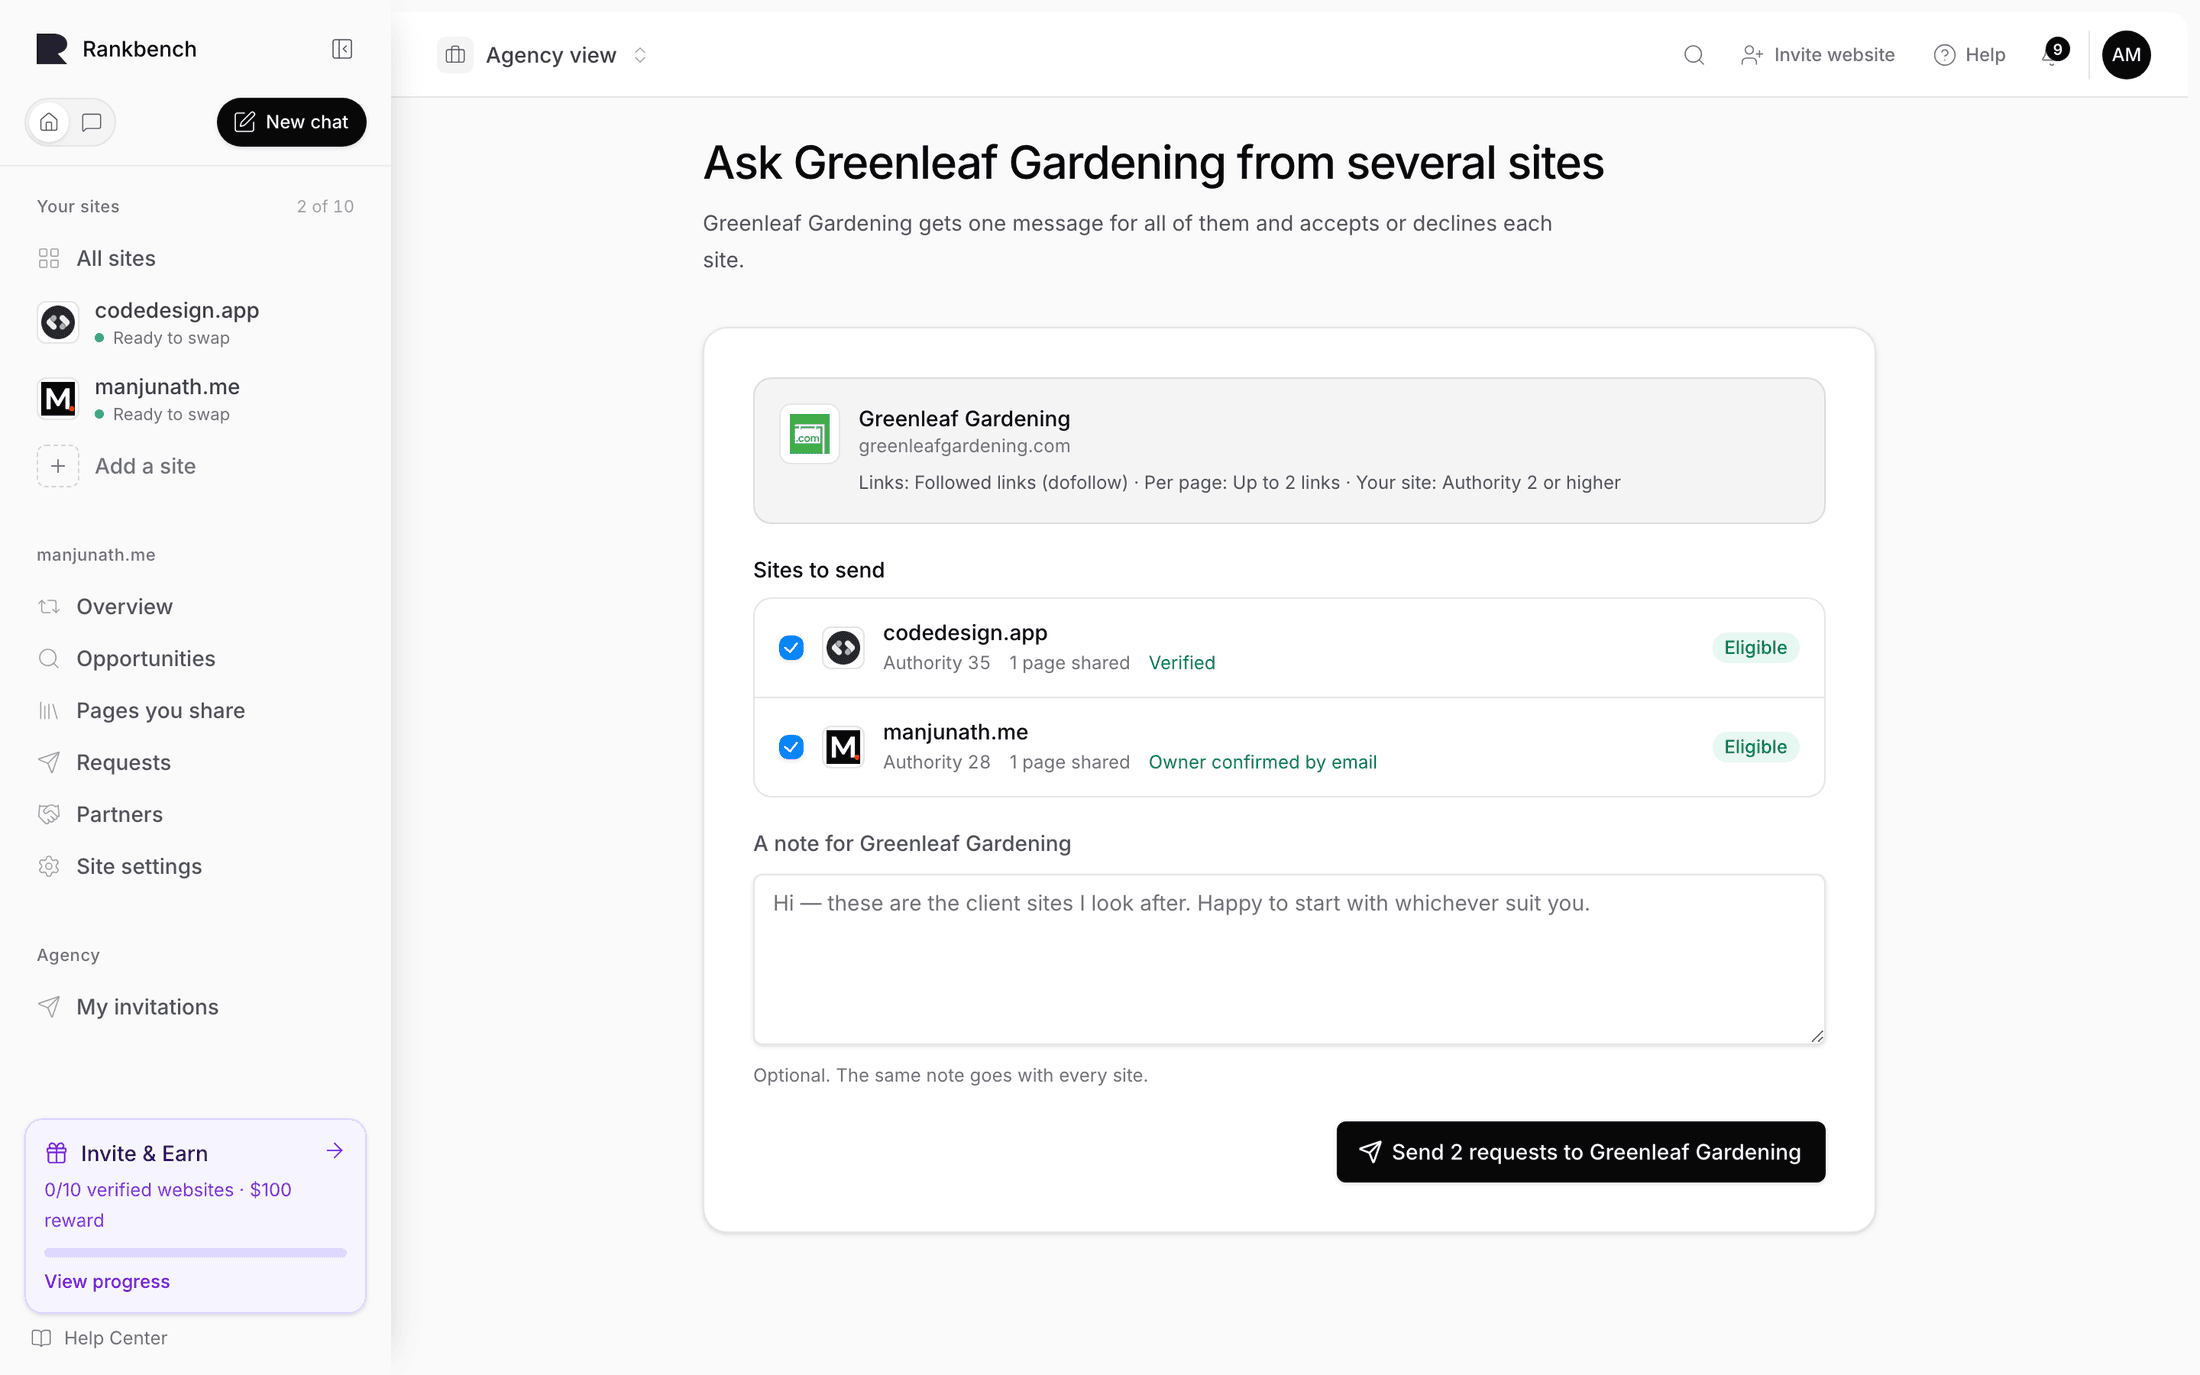Start a New chat
Viewport: 2200px width, 1375px height.
(291, 122)
